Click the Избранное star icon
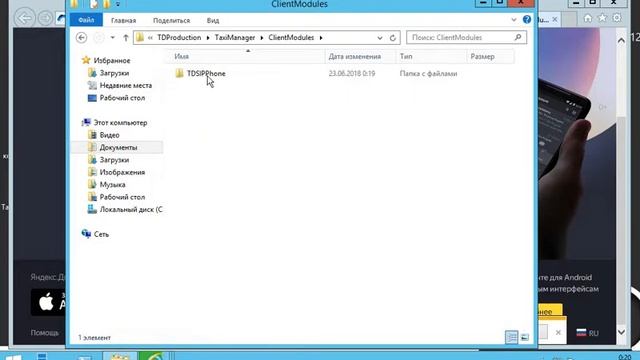 pos(86,60)
